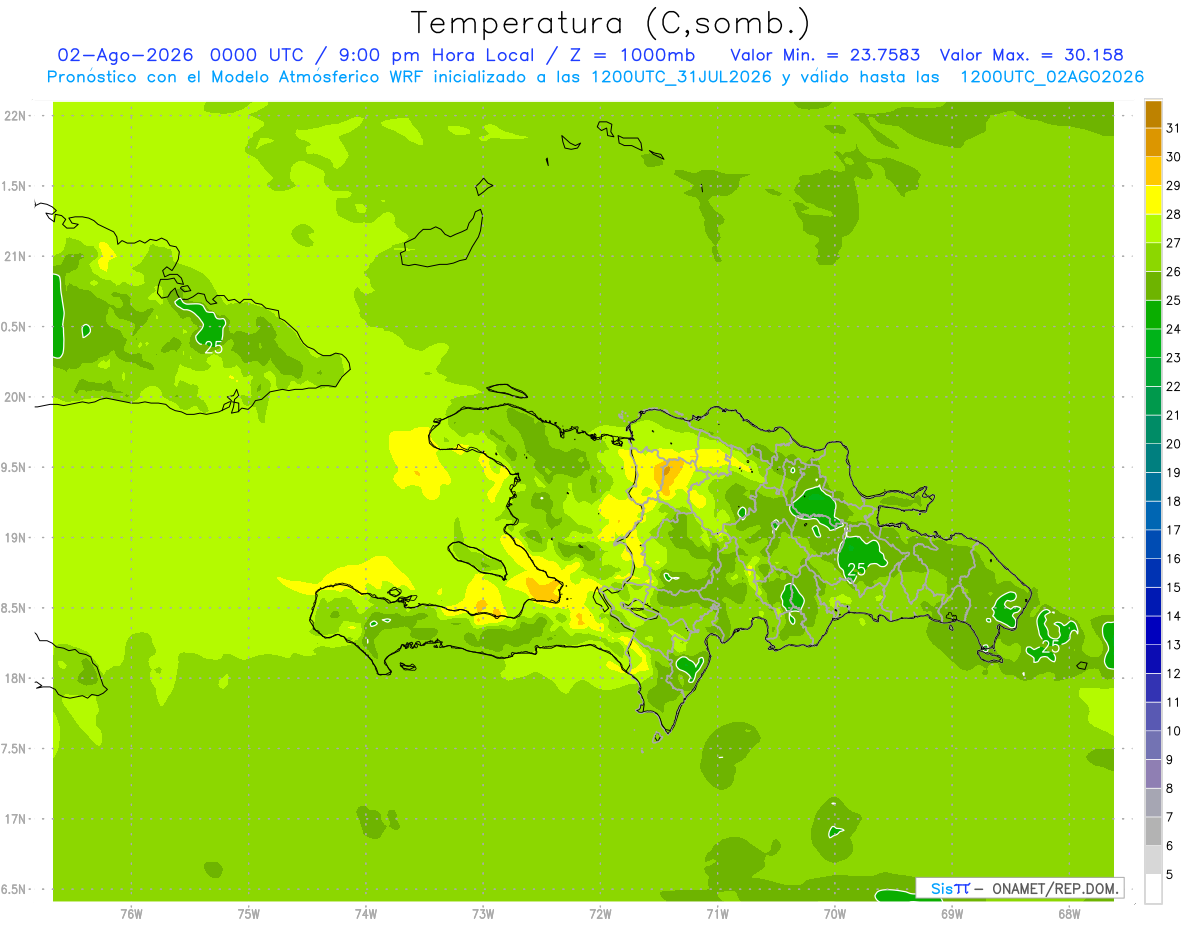
Task: Click "Valor Min. = 23.7583"
Action: tap(826, 55)
